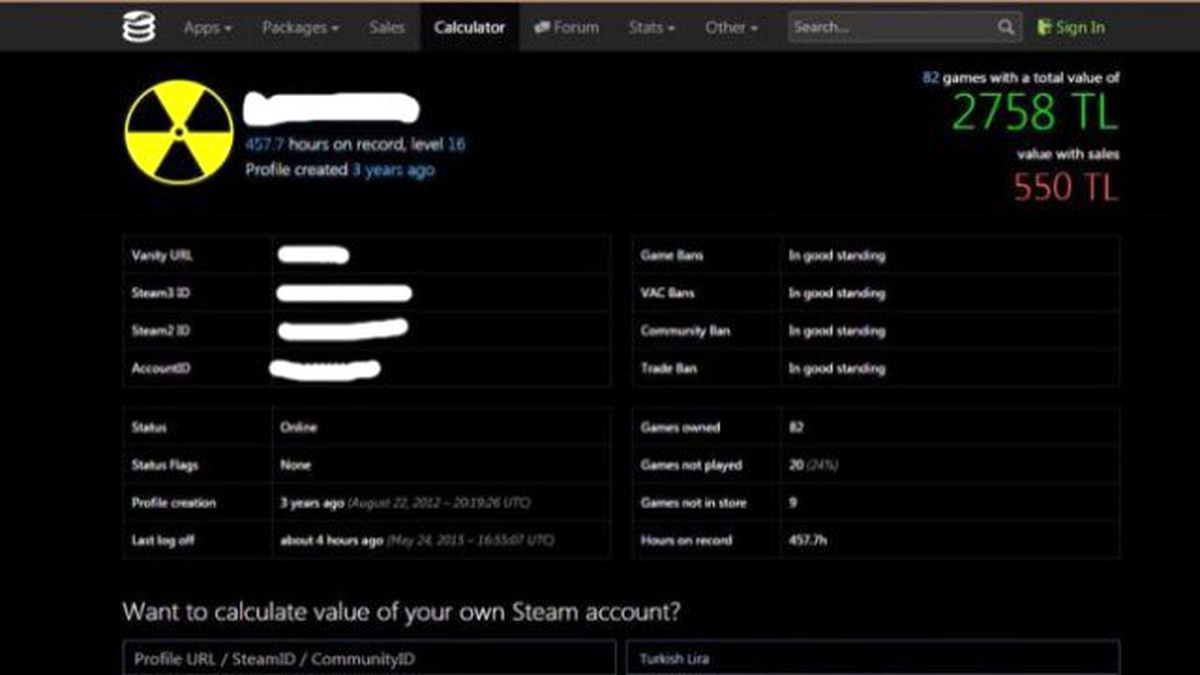Image resolution: width=1200 pixels, height=675 pixels.
Task: Click the Trade Ban 'In good standing' value
Action: tap(836, 368)
